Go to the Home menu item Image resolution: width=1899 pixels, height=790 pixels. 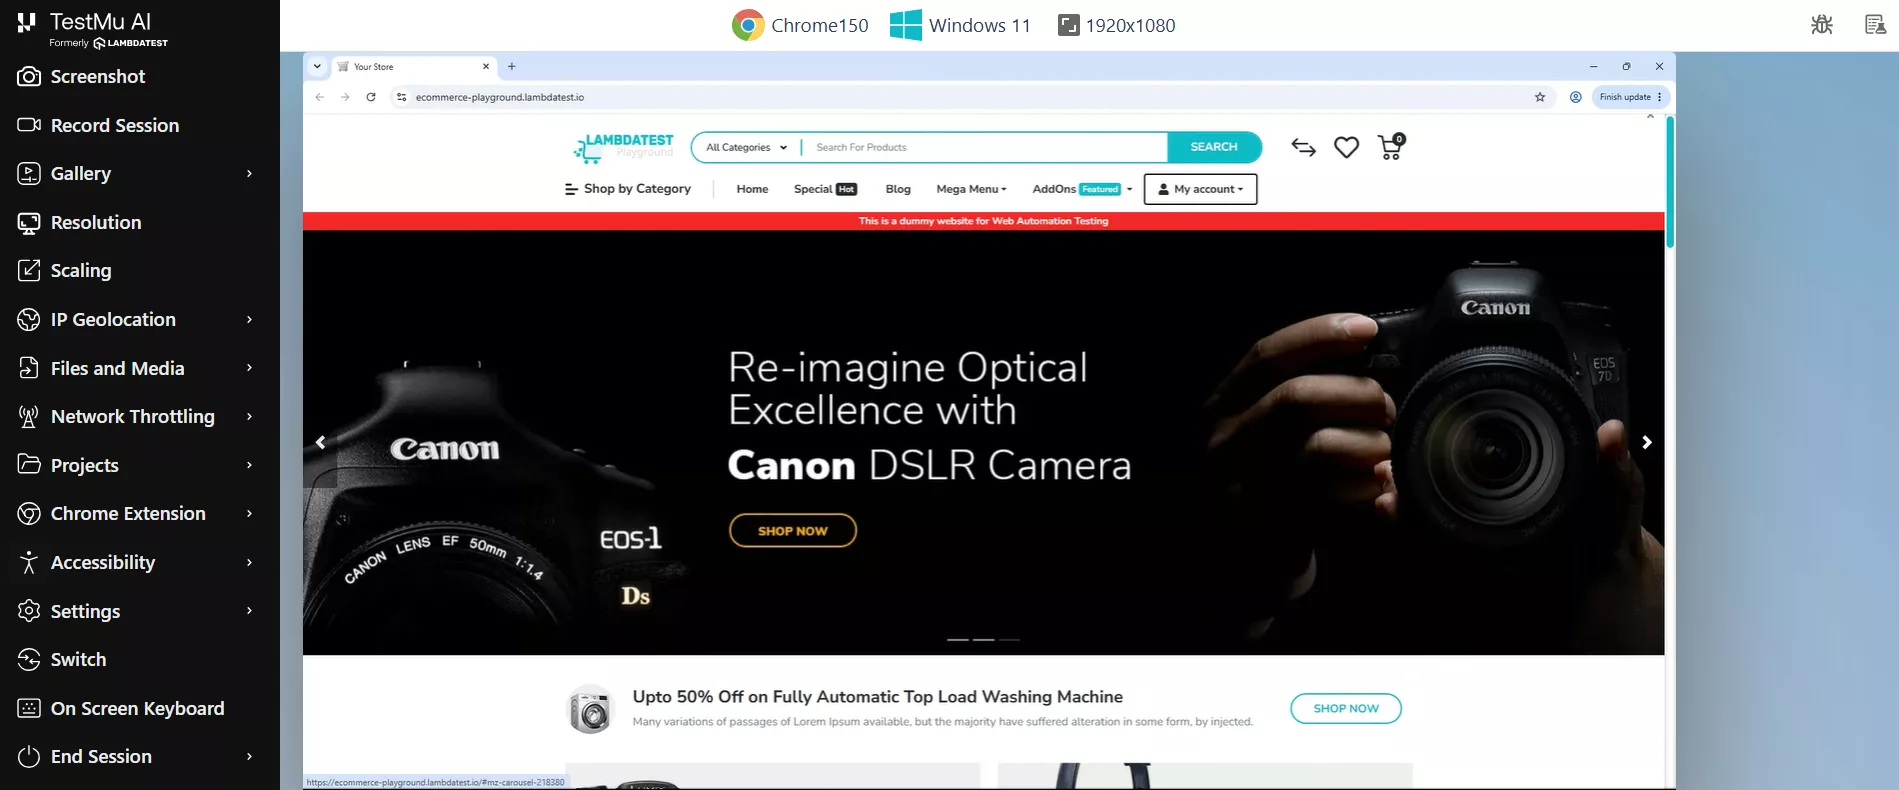[752, 189]
